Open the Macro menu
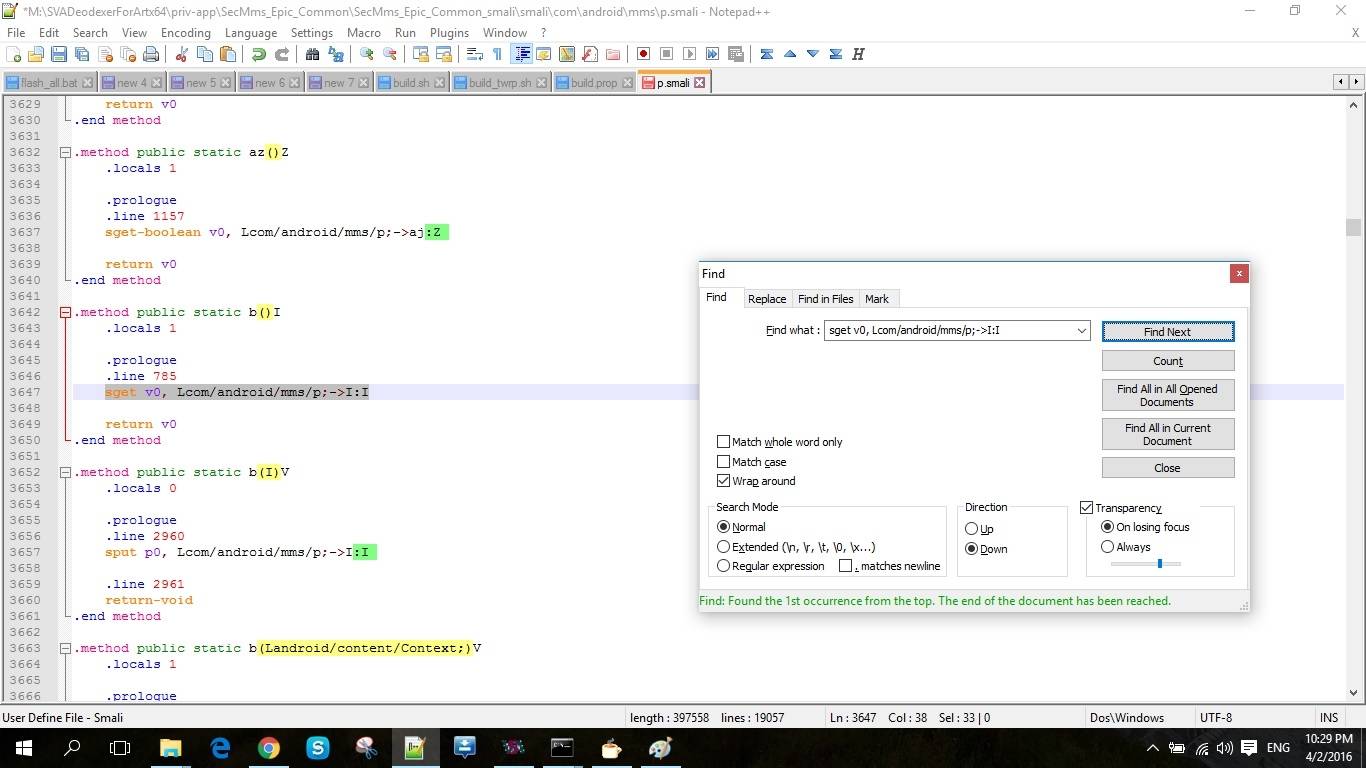Screen dimensions: 1366x768 coord(364,32)
